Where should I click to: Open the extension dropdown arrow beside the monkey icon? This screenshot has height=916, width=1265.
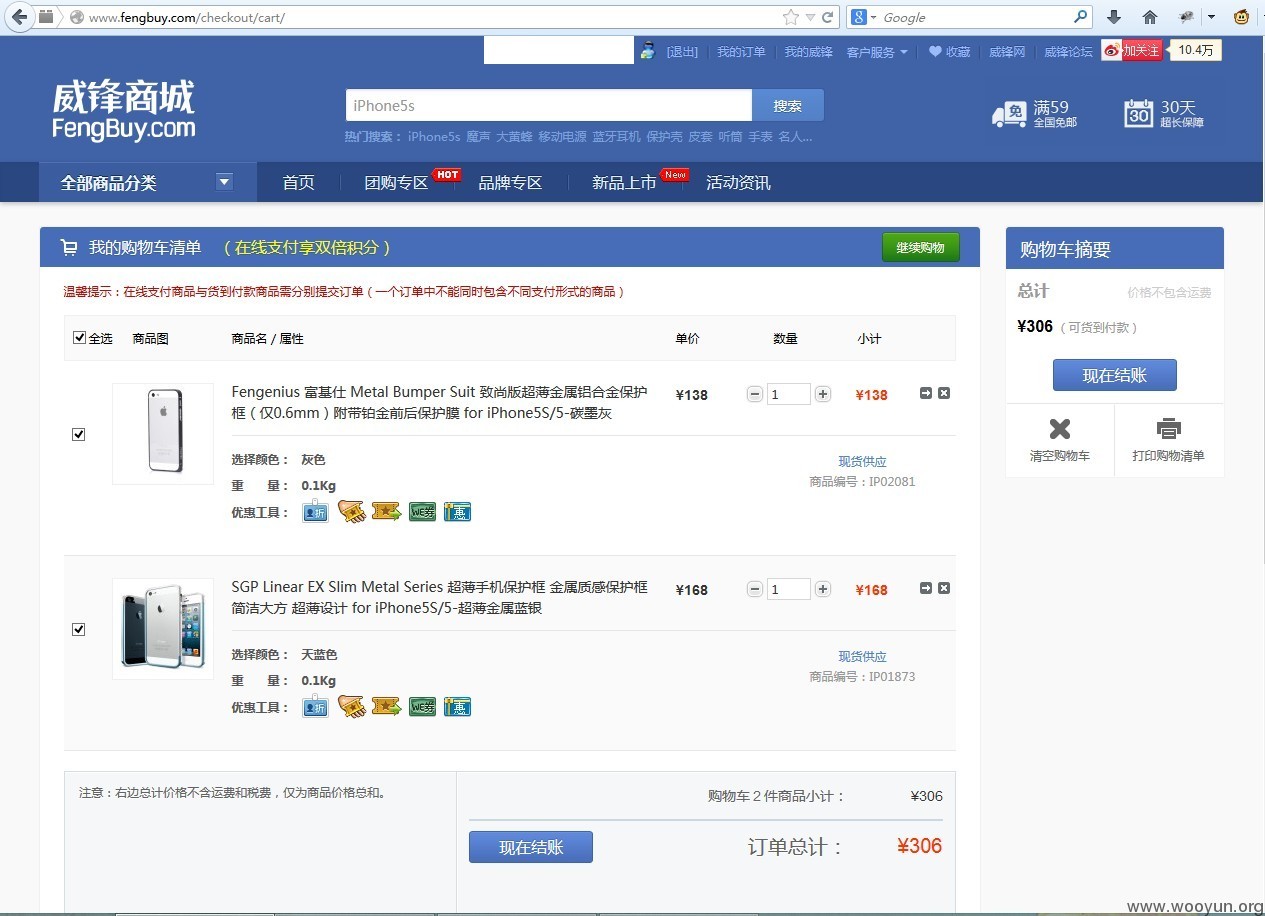pos(1211,17)
